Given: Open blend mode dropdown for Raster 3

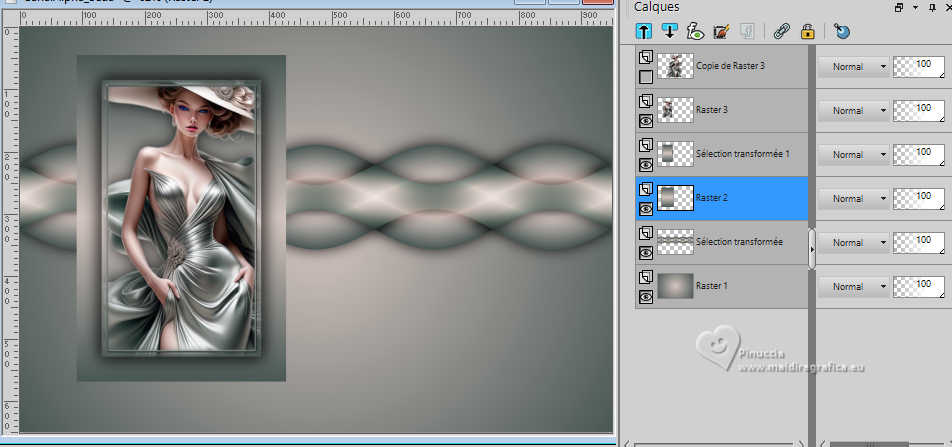Looking at the screenshot, I should (853, 111).
